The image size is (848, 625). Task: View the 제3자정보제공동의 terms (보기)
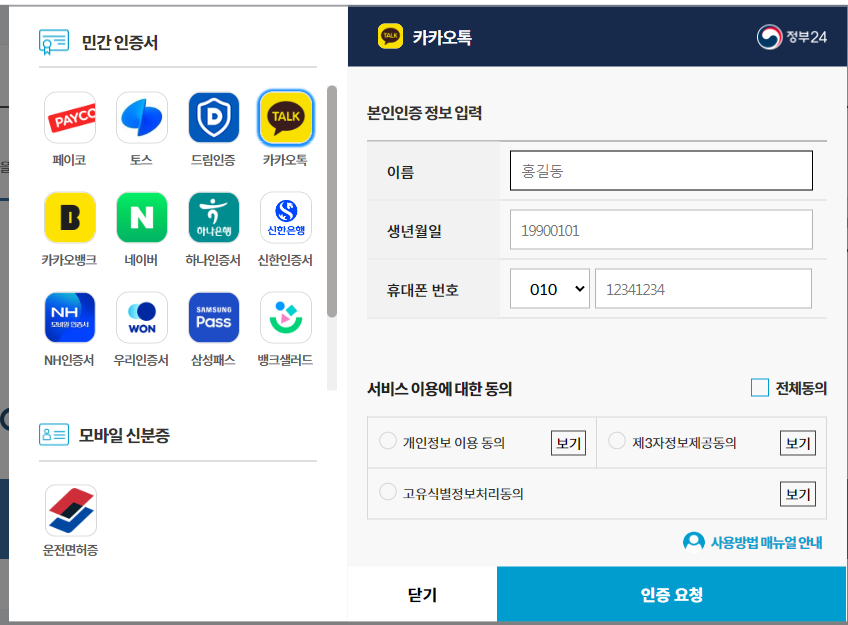tap(798, 443)
